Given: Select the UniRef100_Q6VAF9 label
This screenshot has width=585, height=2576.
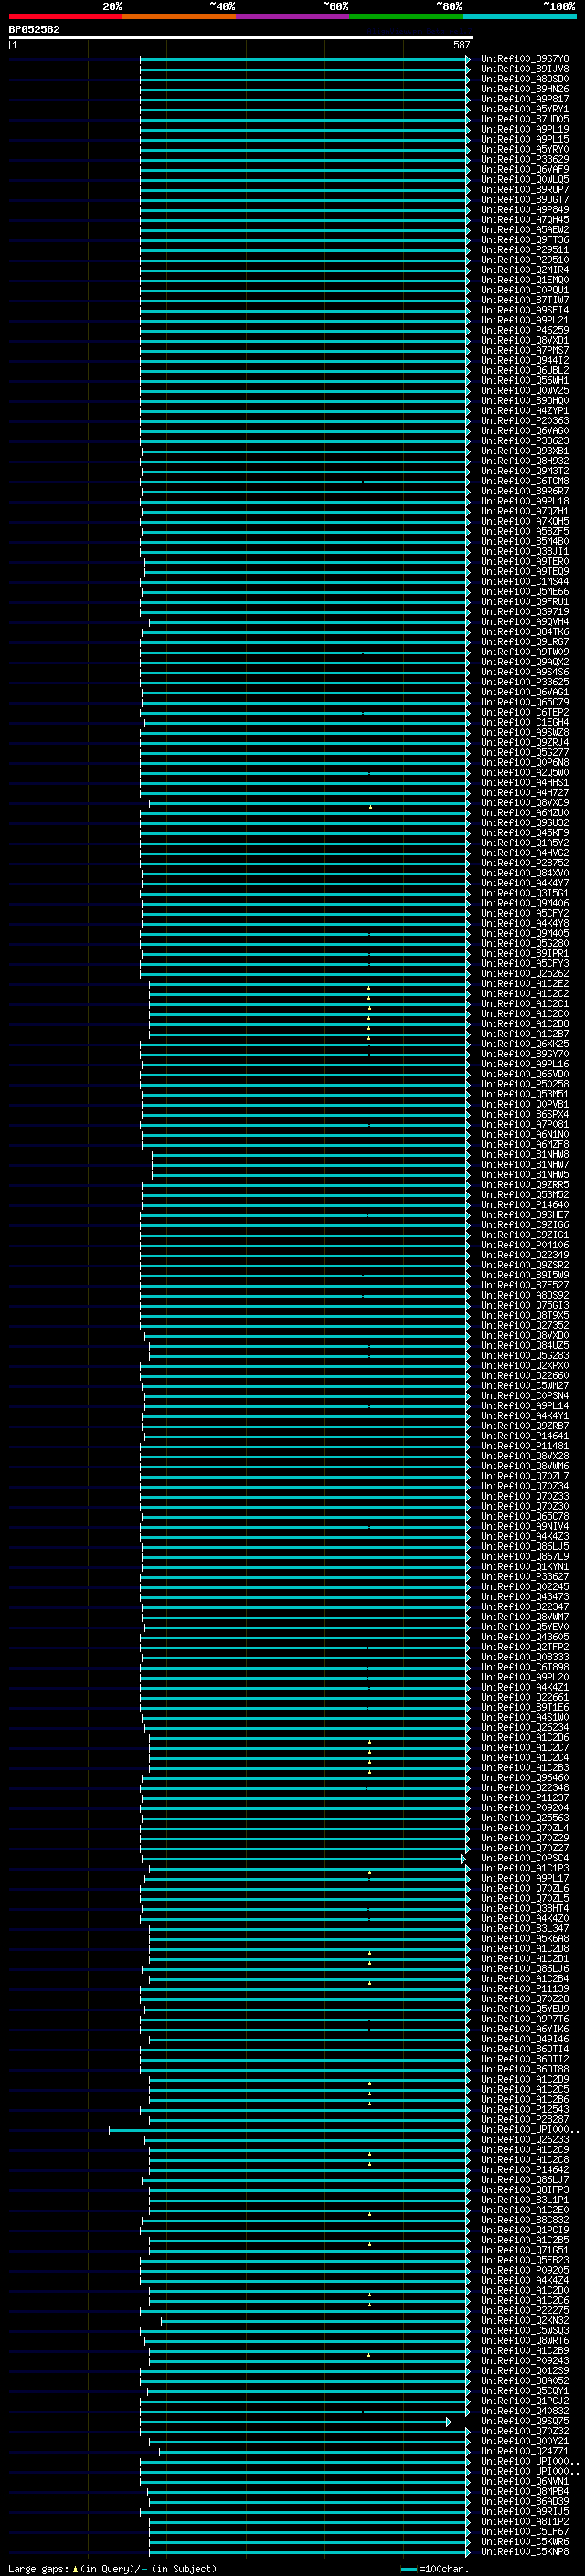Looking at the screenshot, I should click(x=524, y=170).
